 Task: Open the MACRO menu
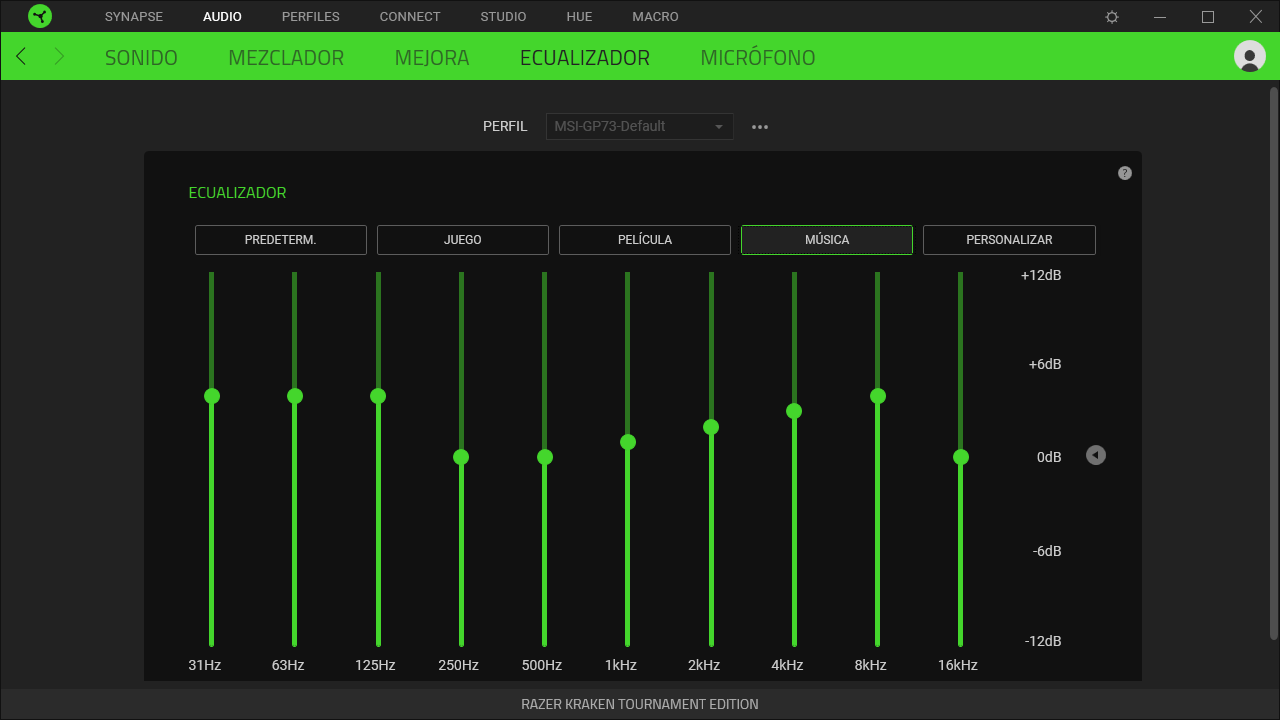click(655, 17)
